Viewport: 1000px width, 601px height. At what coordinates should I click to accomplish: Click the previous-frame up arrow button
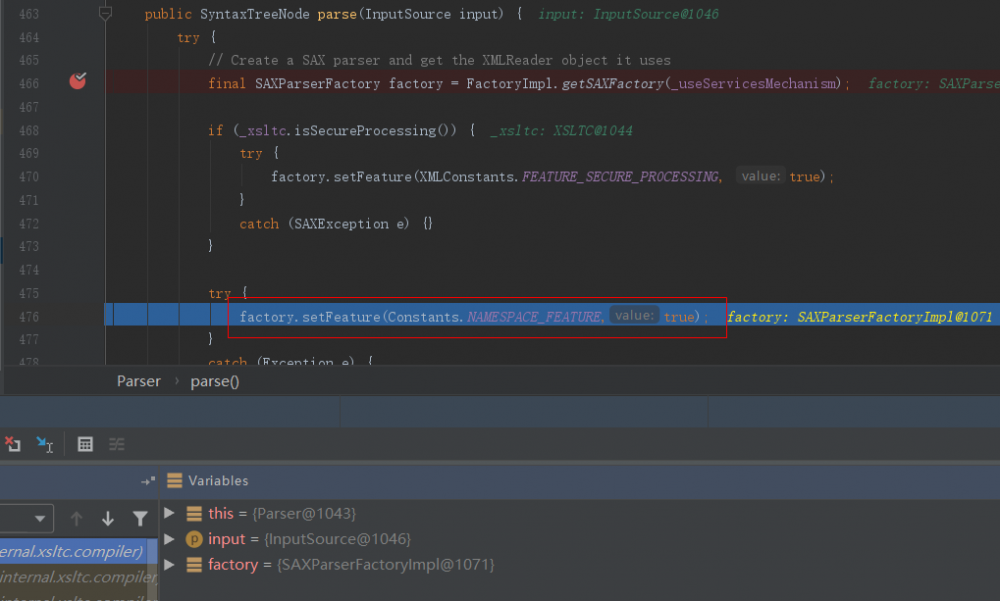[76, 518]
